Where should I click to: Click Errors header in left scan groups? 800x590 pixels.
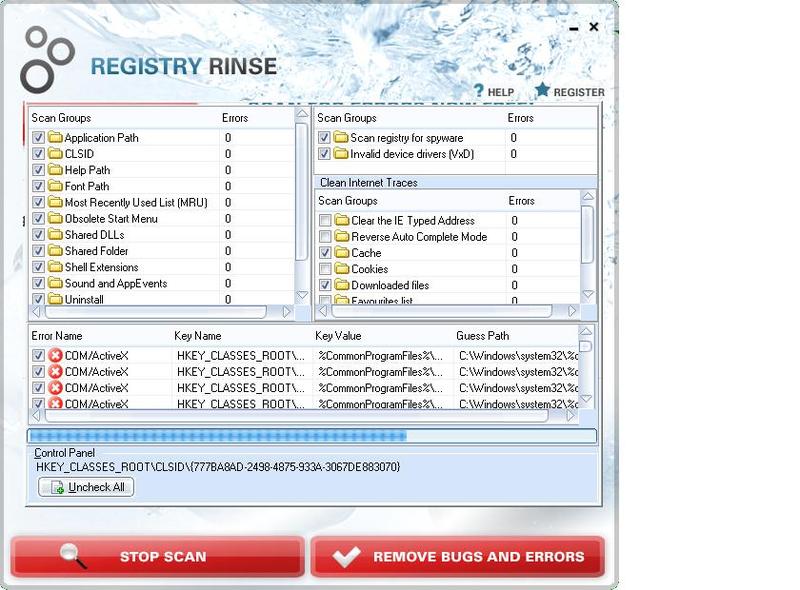pyautogui.click(x=235, y=118)
